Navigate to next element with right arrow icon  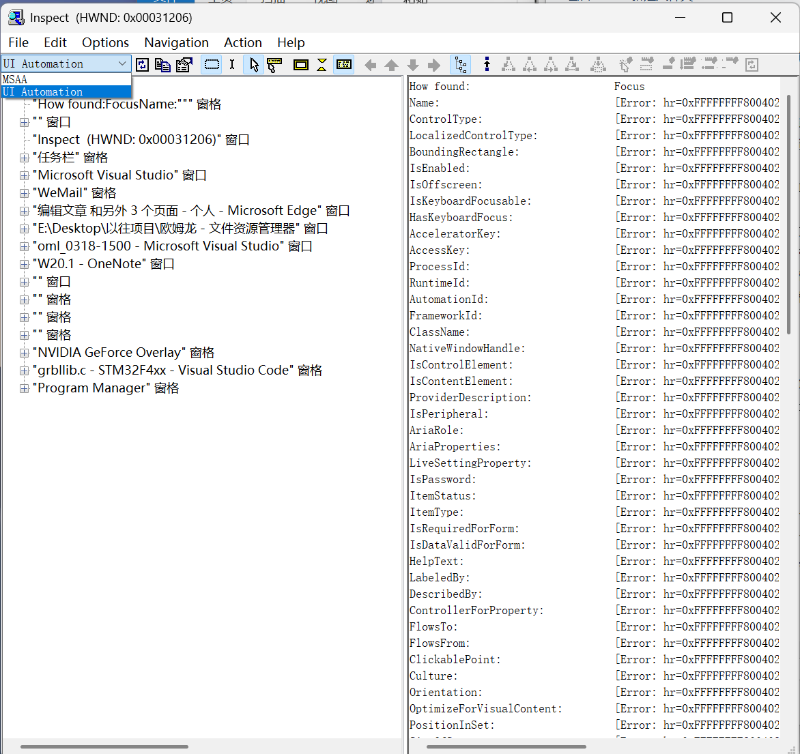pos(436,63)
